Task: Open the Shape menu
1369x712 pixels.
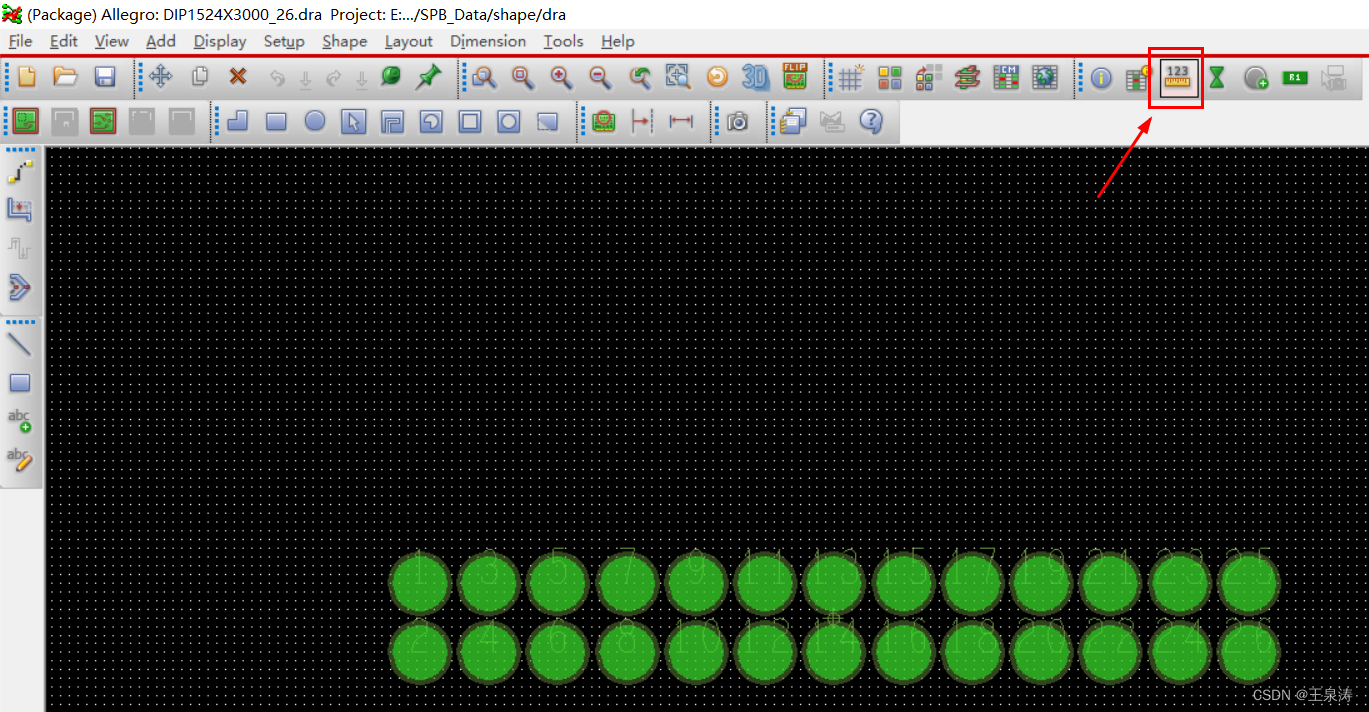Action: click(x=344, y=41)
